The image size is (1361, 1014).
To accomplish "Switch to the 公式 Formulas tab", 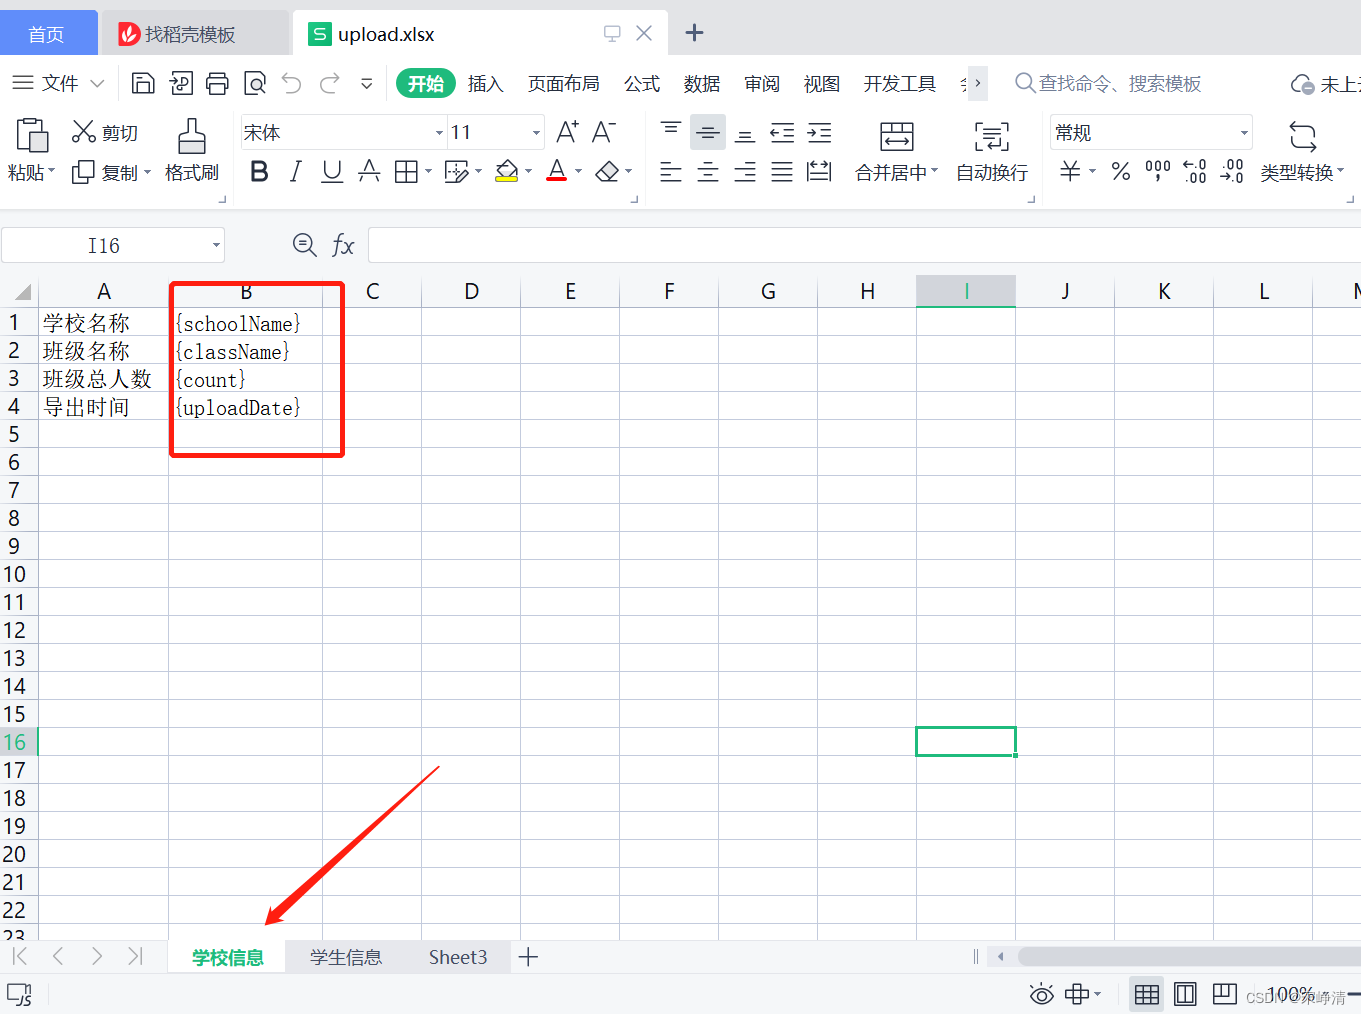I will 642,84.
